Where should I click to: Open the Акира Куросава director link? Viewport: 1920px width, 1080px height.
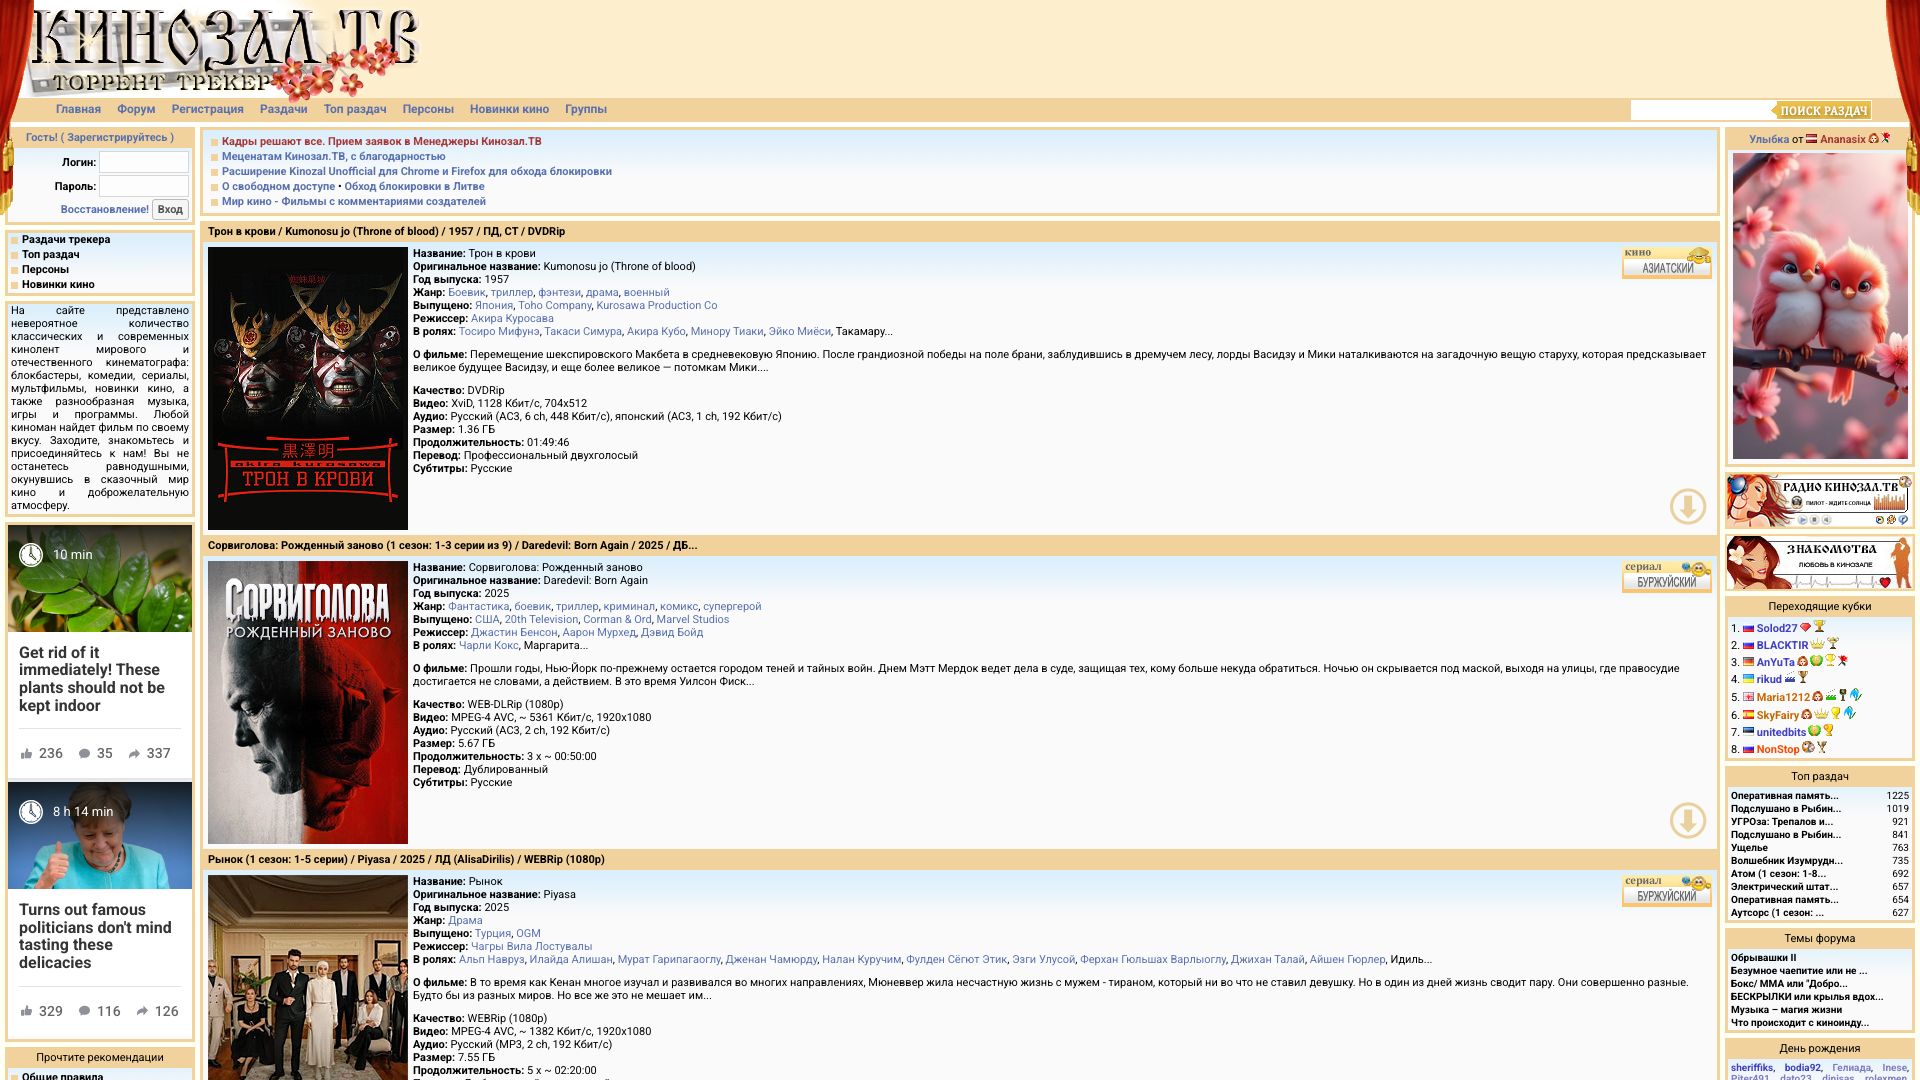(511, 319)
